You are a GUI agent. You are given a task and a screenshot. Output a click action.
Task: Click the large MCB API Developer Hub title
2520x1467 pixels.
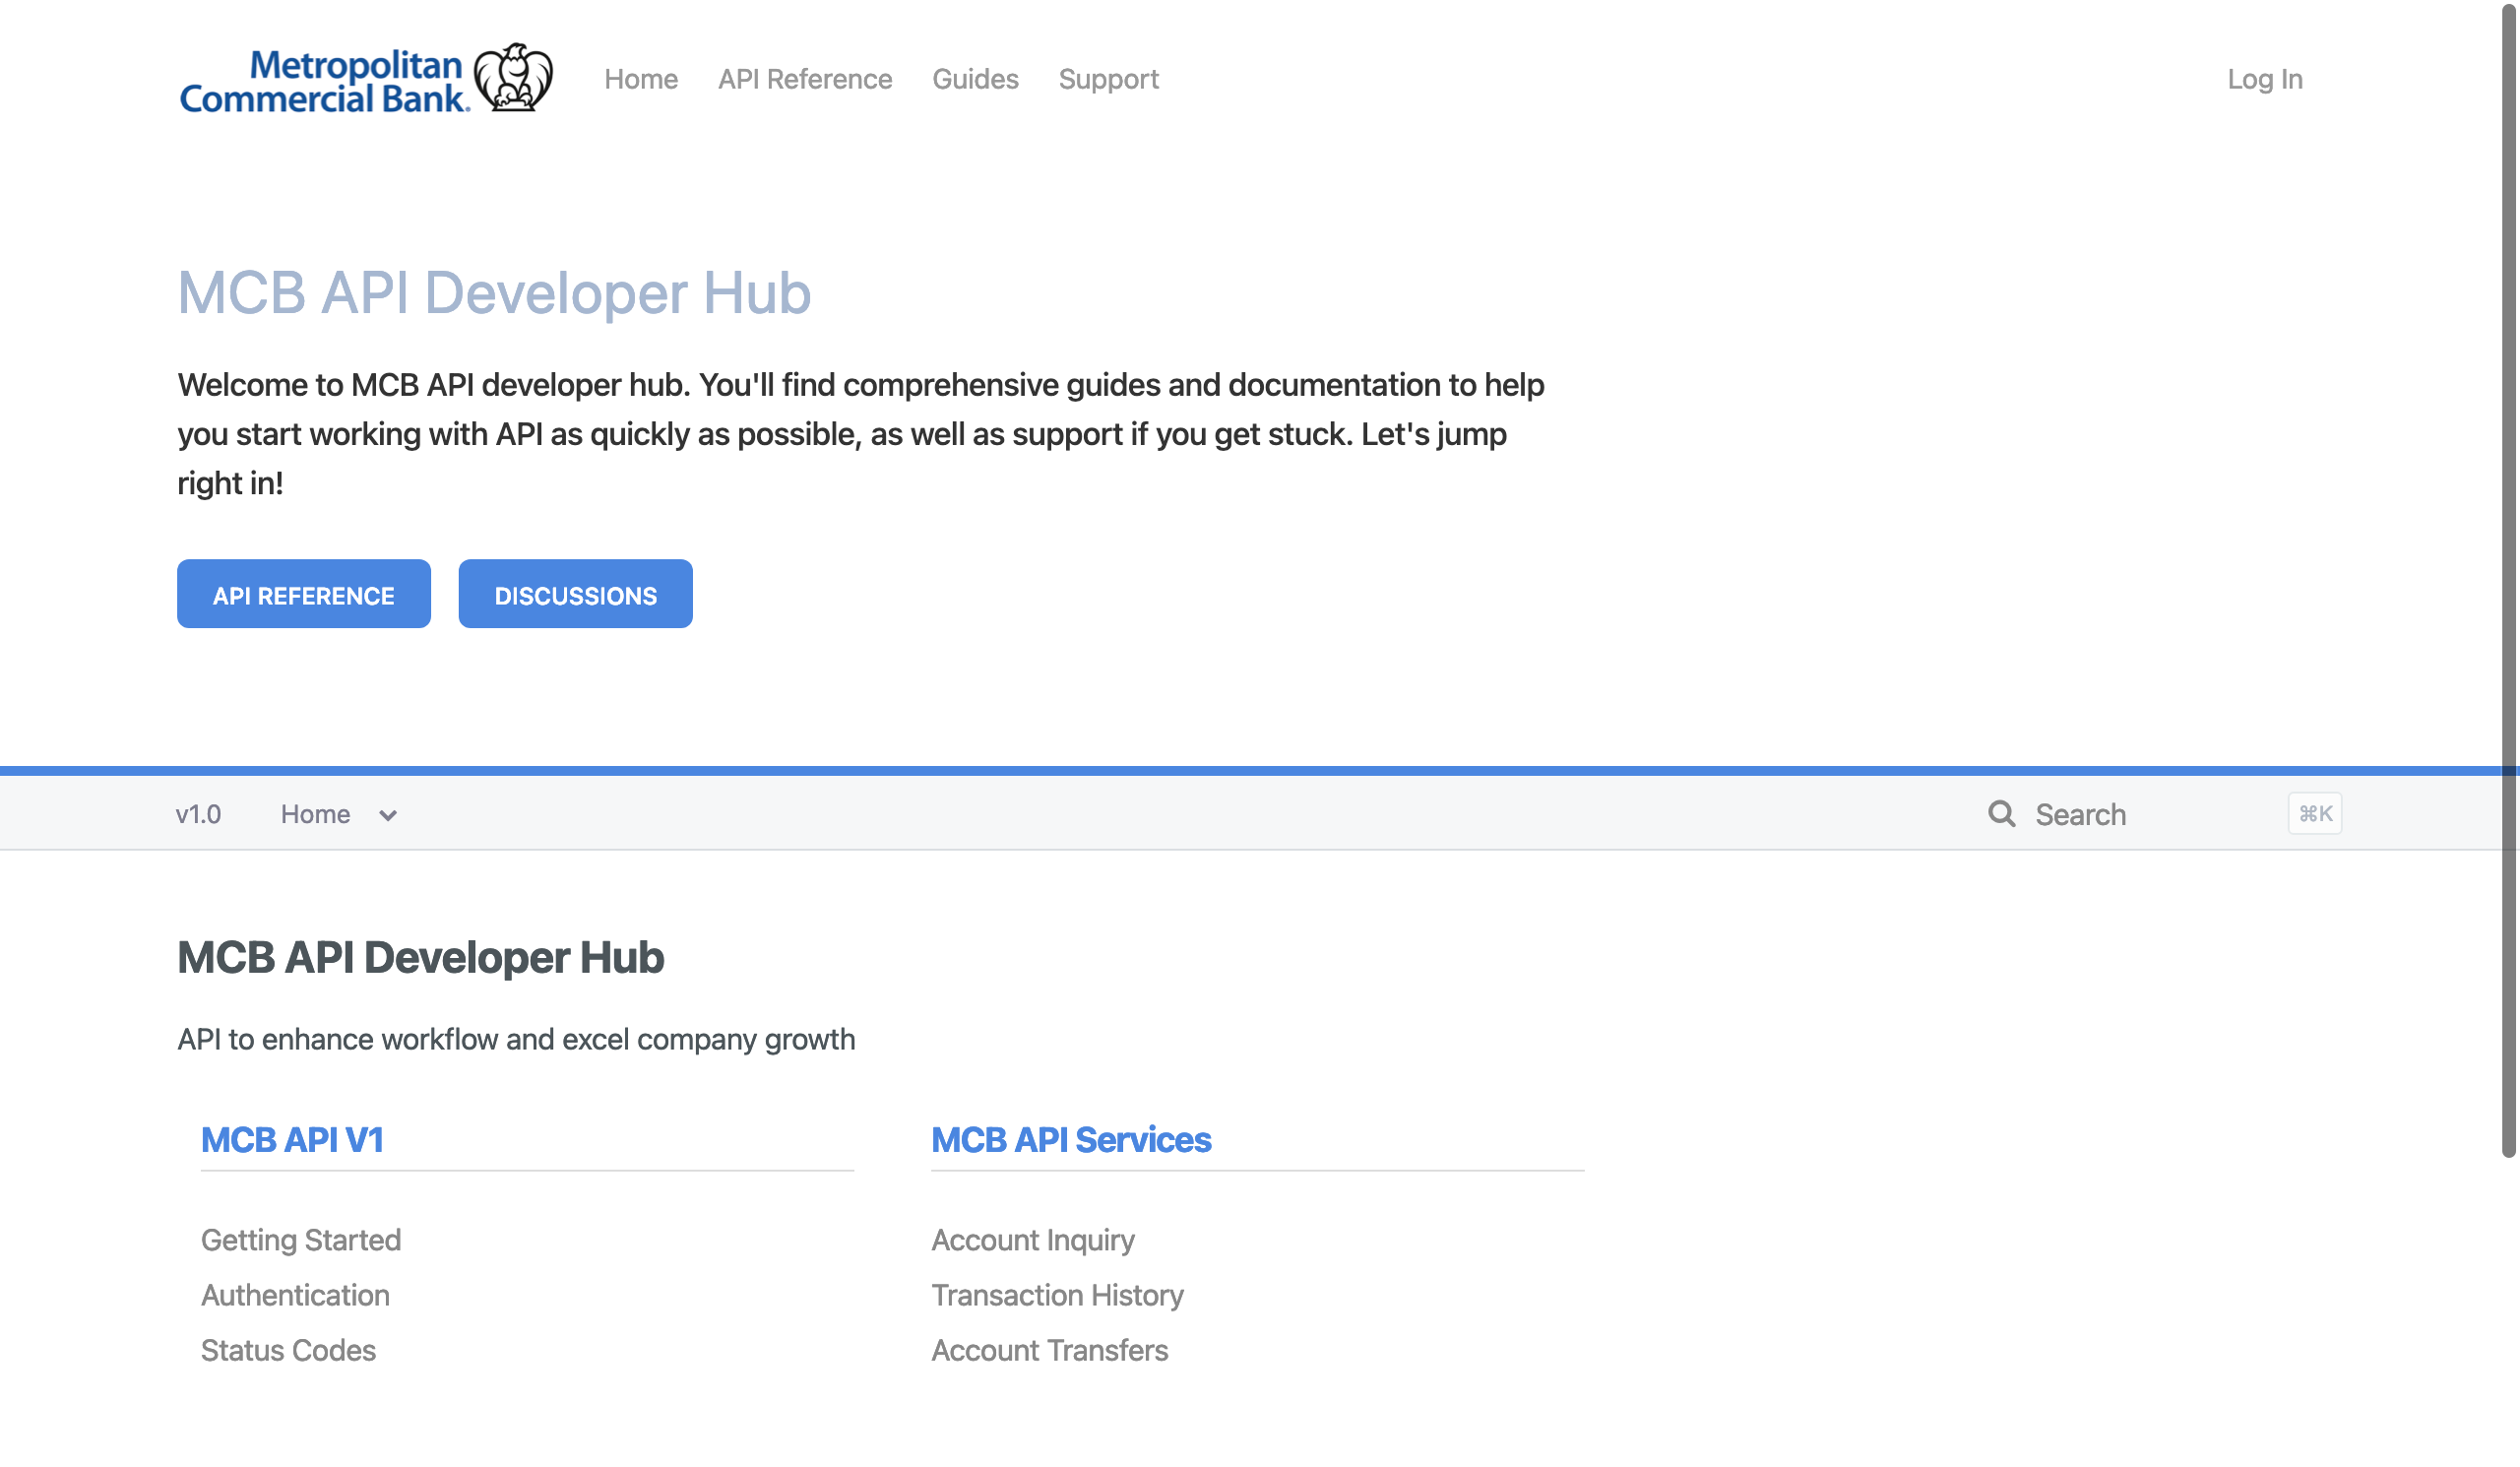[x=494, y=293]
